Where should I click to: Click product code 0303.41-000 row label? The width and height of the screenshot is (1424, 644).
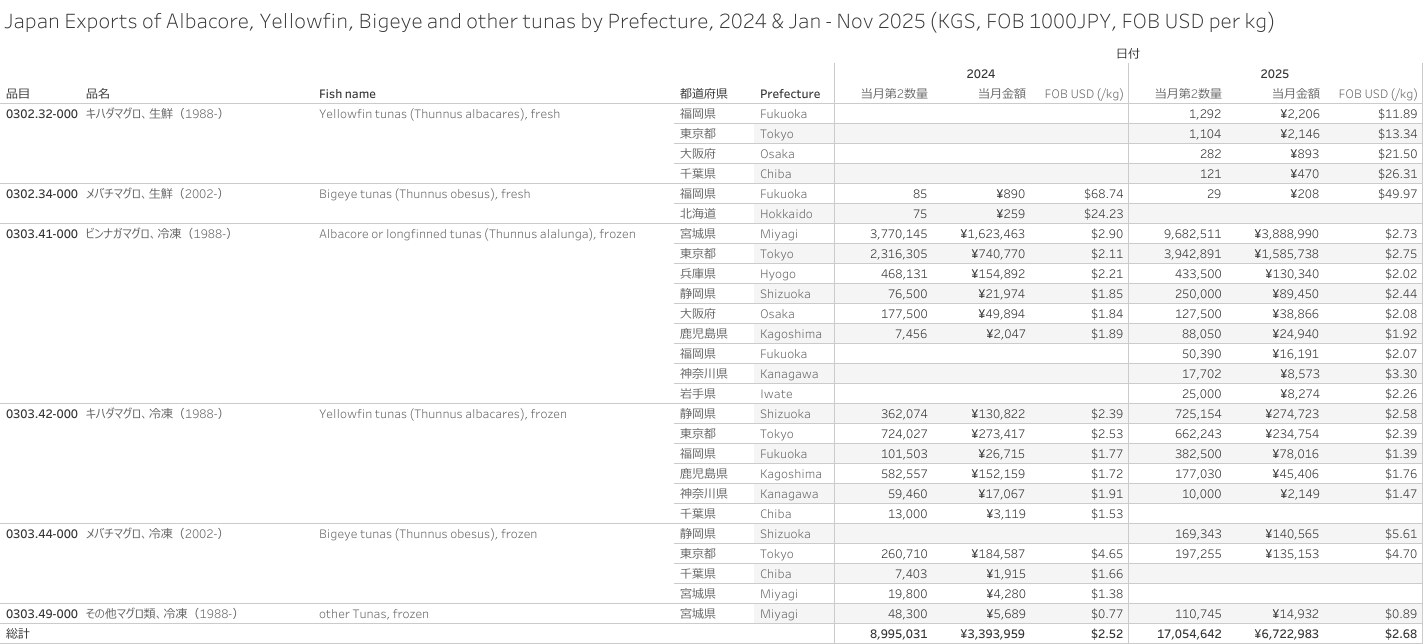pyautogui.click(x=42, y=234)
